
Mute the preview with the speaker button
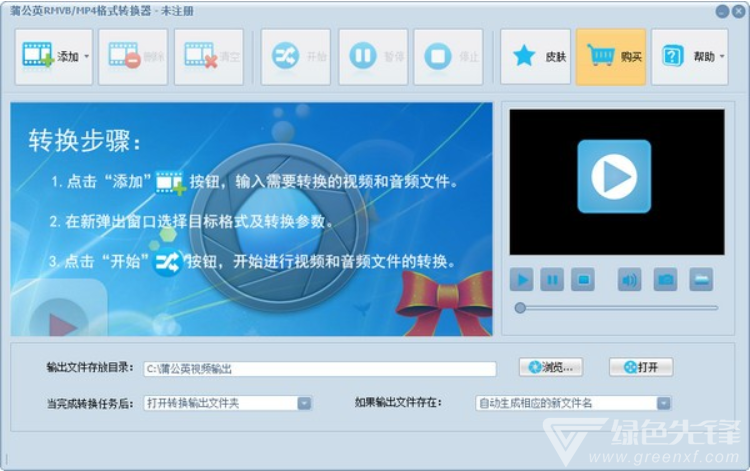coord(629,280)
